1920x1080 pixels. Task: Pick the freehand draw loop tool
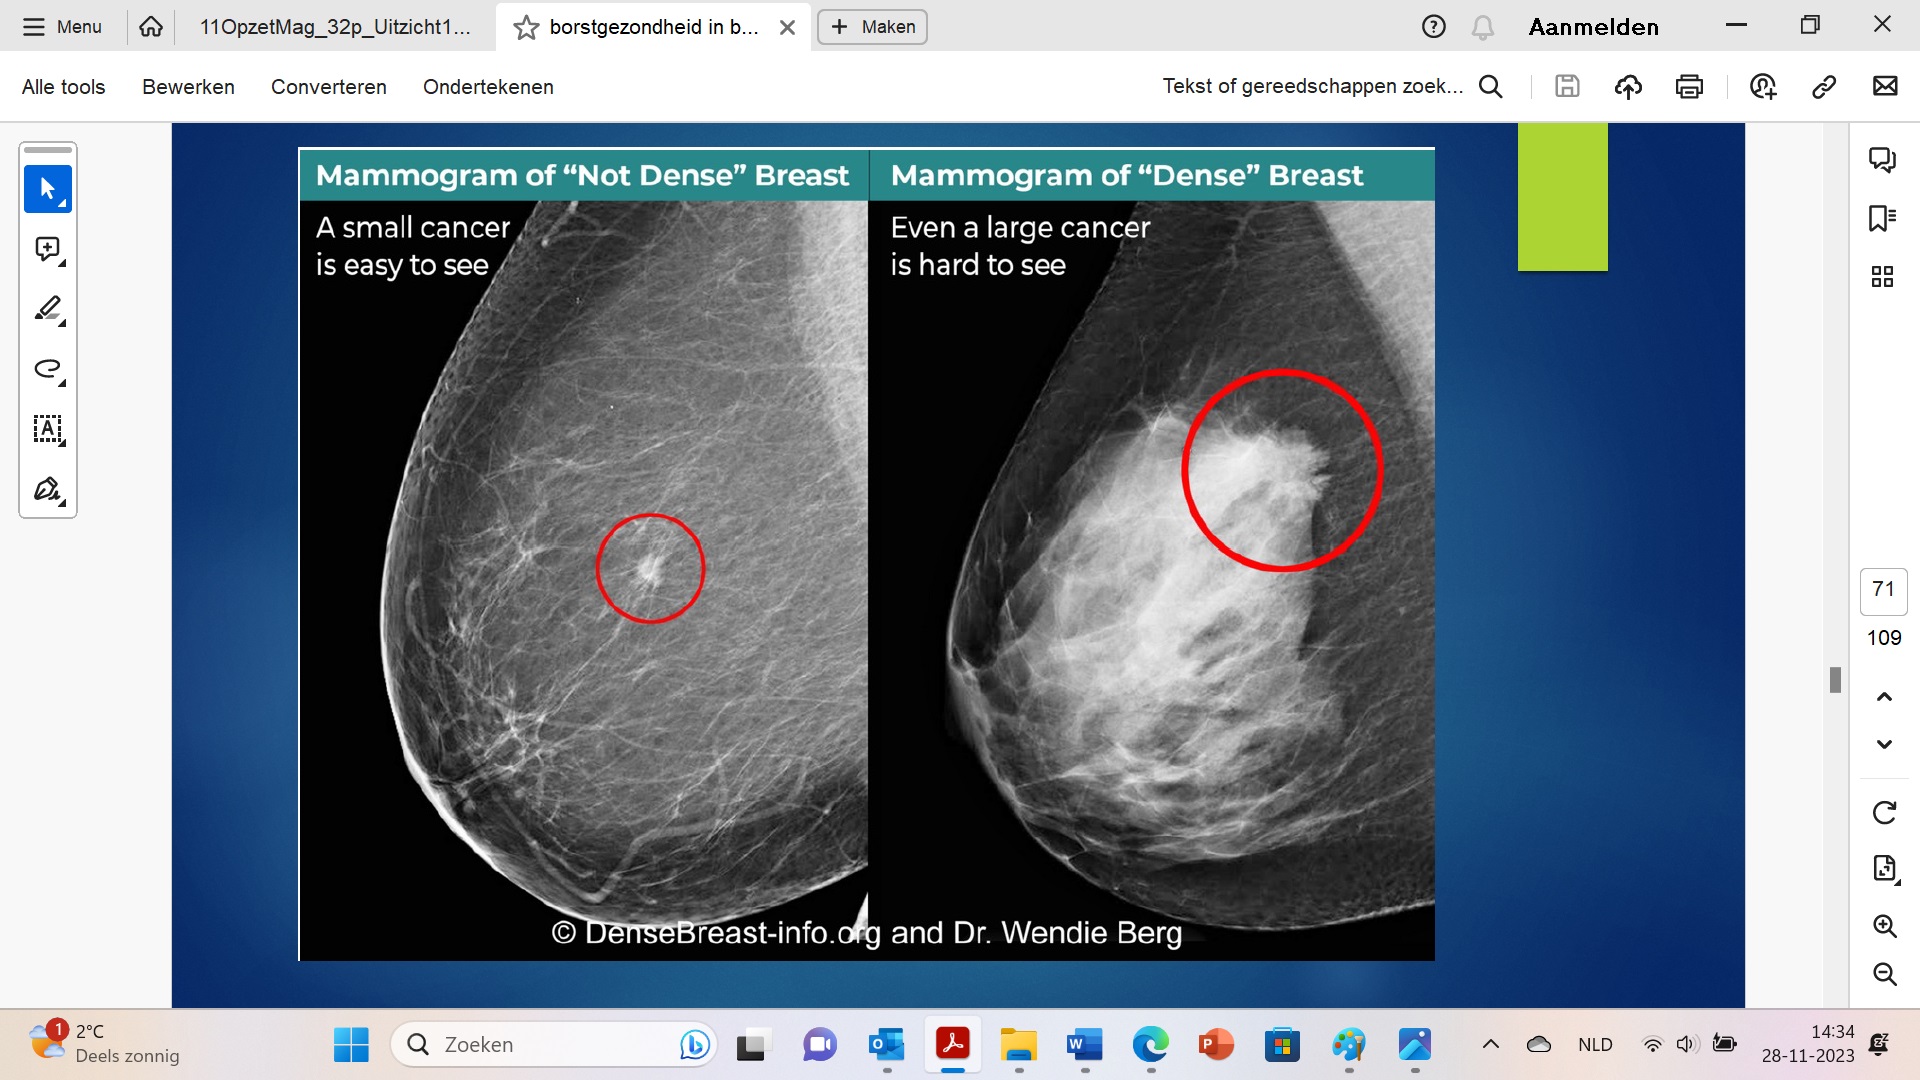[47, 369]
